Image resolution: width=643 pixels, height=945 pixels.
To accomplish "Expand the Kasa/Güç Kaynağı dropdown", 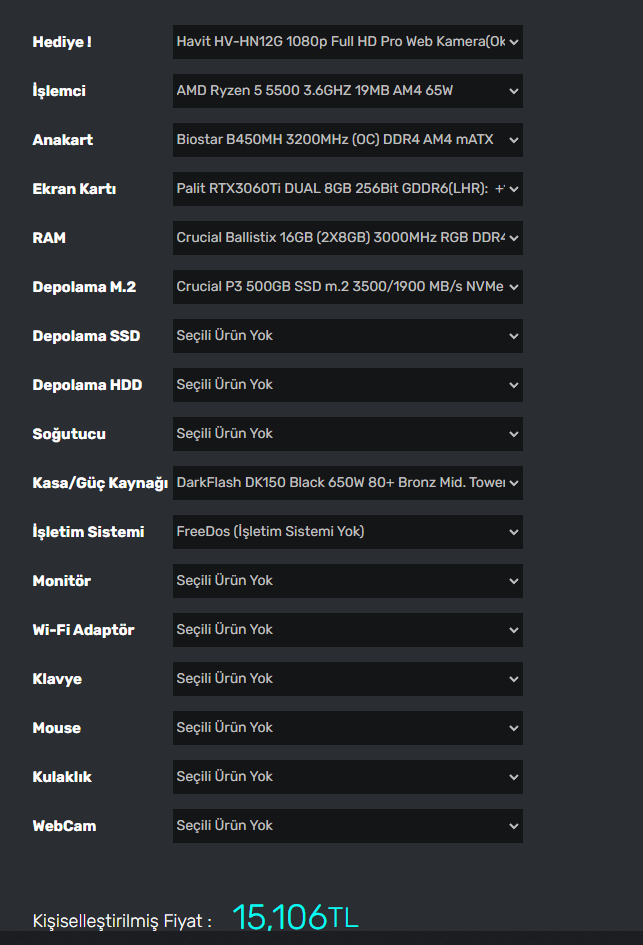I will click(347, 483).
